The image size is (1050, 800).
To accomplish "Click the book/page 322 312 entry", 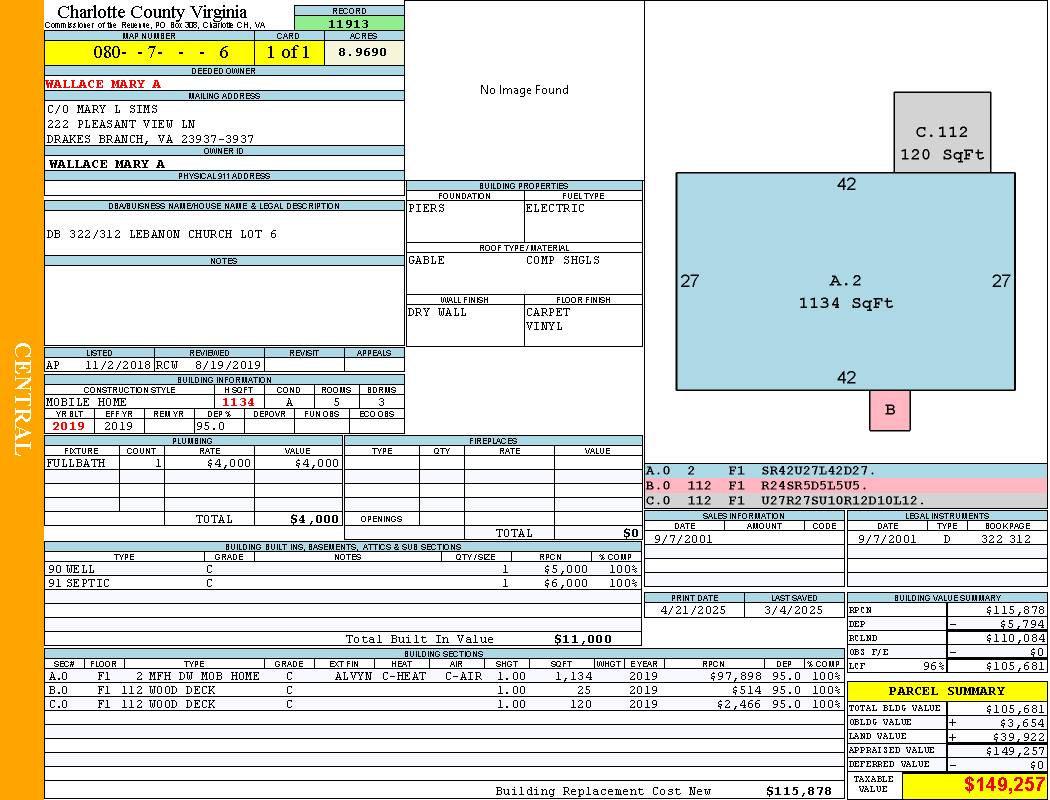I will point(1005,539).
